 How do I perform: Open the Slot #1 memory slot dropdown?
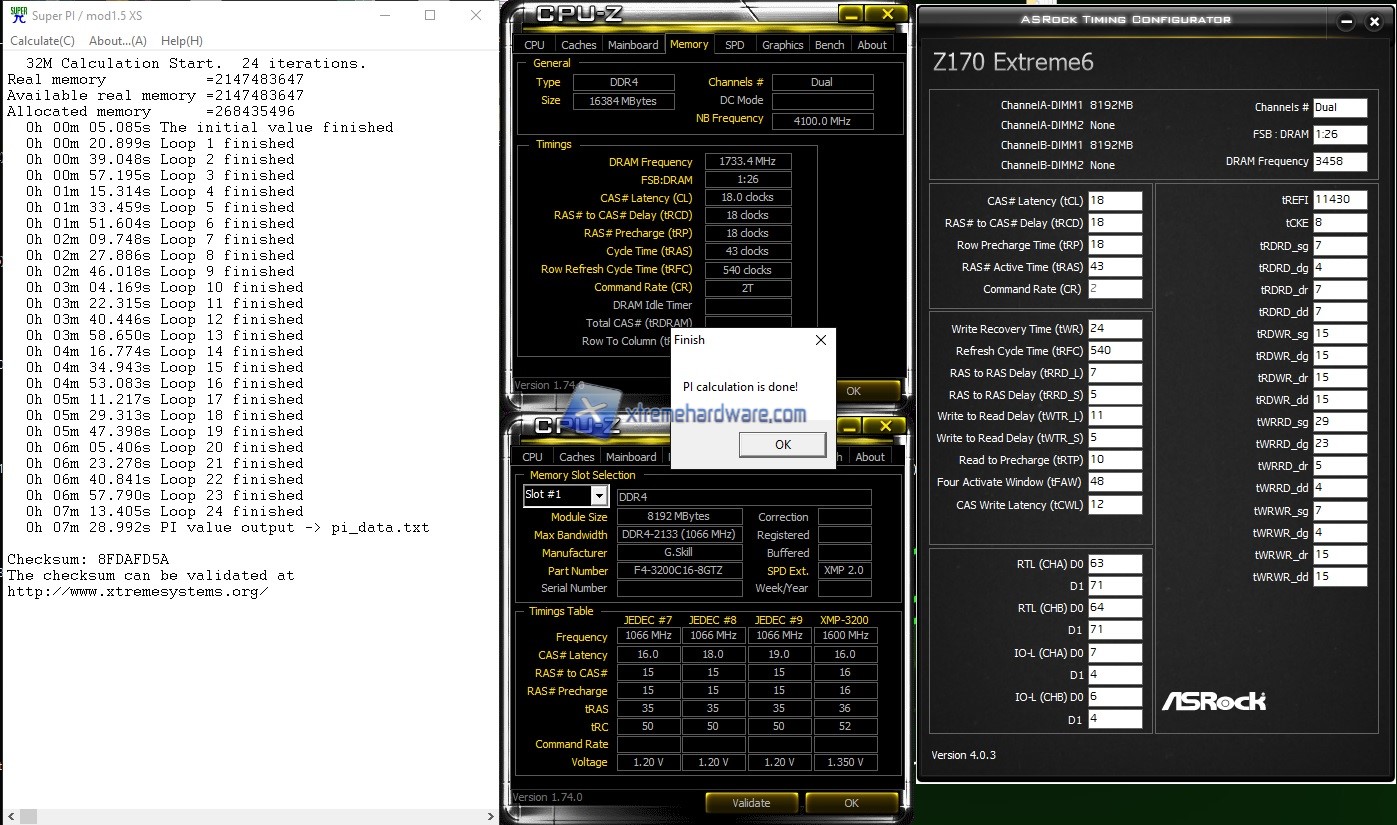click(x=600, y=495)
